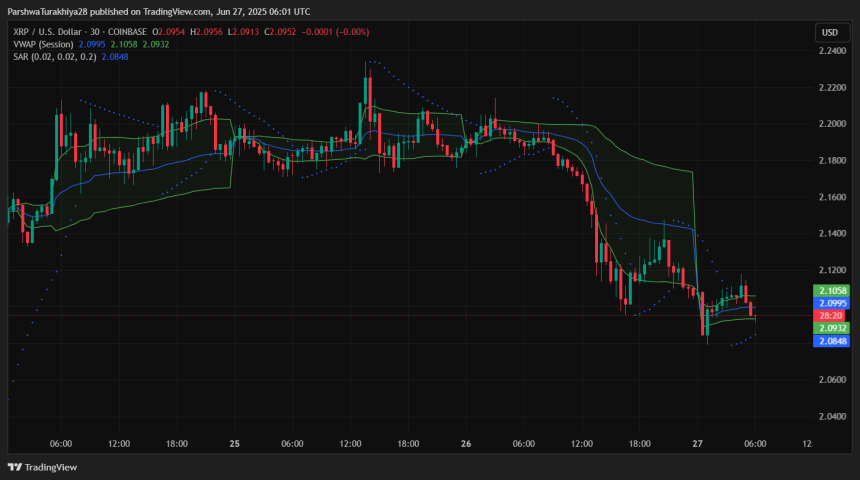Image resolution: width=860 pixels, height=480 pixels.
Task: Click the 2.0600 price axis level
Action: (832, 380)
